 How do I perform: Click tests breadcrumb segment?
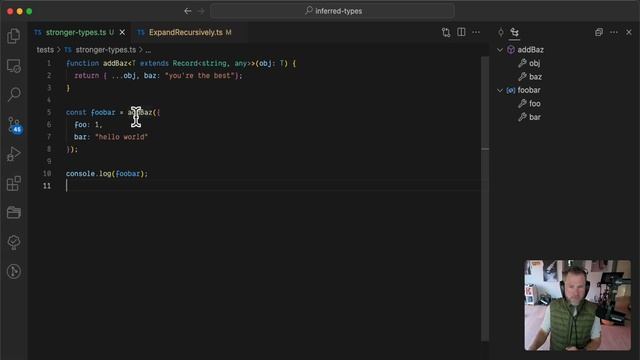(45, 50)
